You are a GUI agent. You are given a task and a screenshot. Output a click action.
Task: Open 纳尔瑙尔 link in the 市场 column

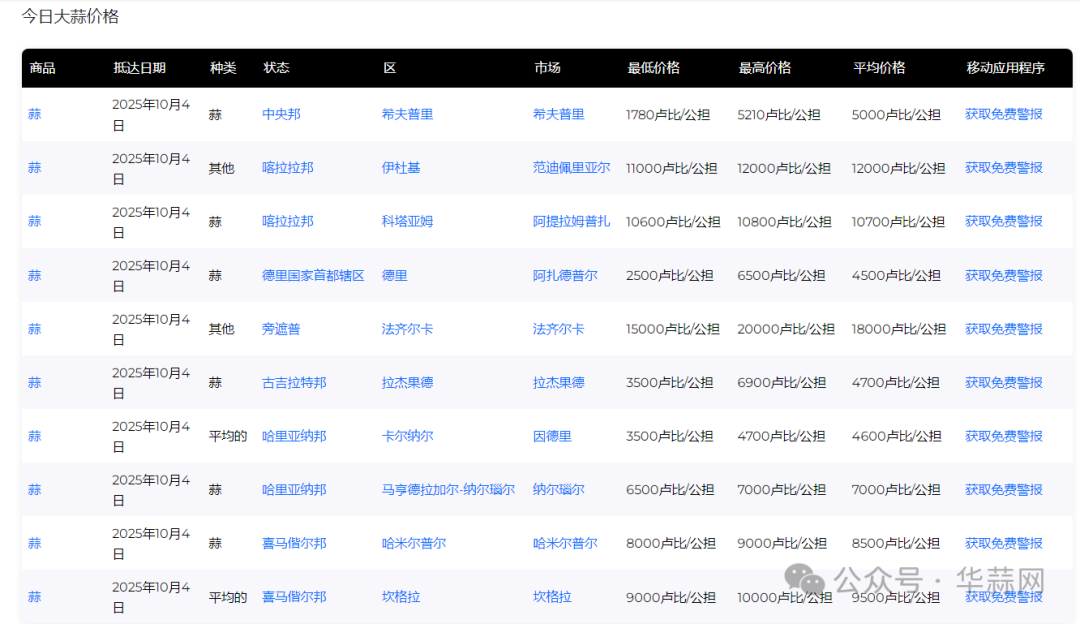click(558, 490)
